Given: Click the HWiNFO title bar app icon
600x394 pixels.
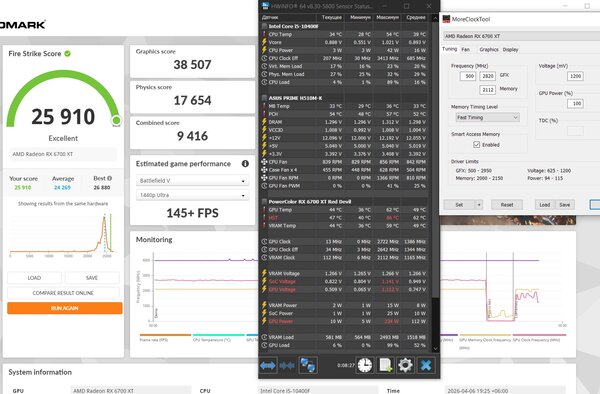Looking at the screenshot, I should (266, 6).
